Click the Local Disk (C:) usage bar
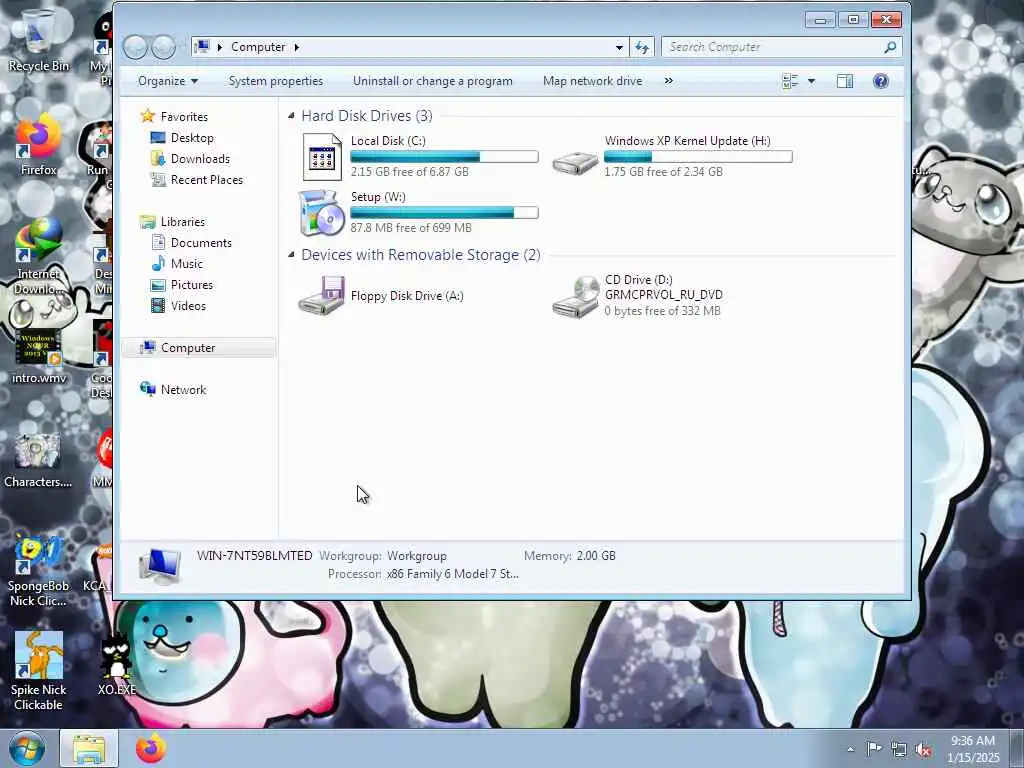Image resolution: width=1024 pixels, height=768 pixels. tap(444, 157)
